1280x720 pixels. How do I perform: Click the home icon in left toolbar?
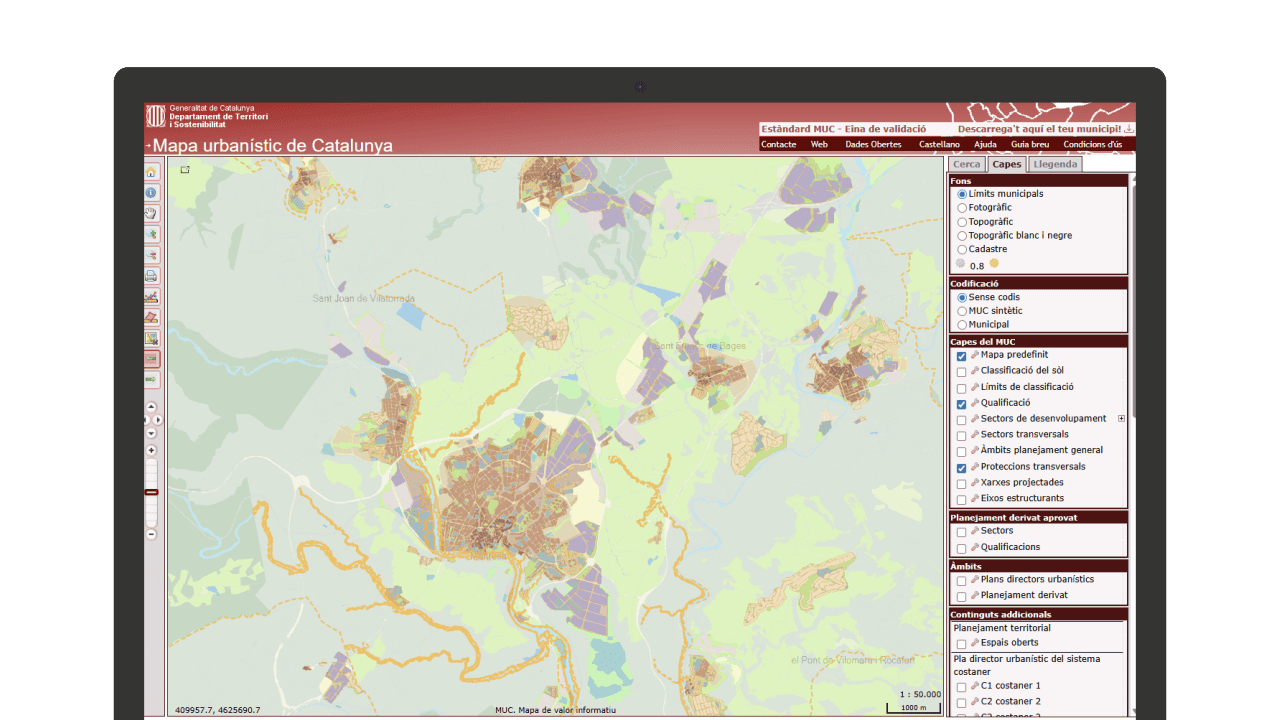click(151, 172)
